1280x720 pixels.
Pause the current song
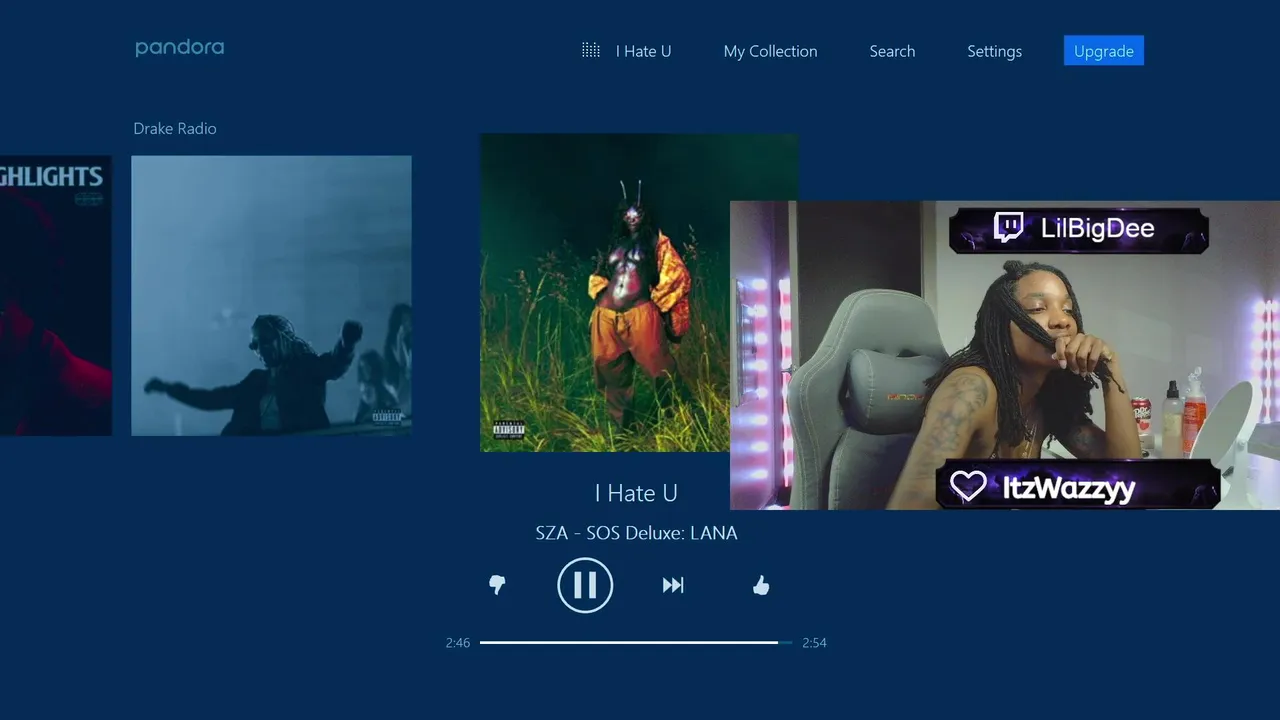[585, 585]
